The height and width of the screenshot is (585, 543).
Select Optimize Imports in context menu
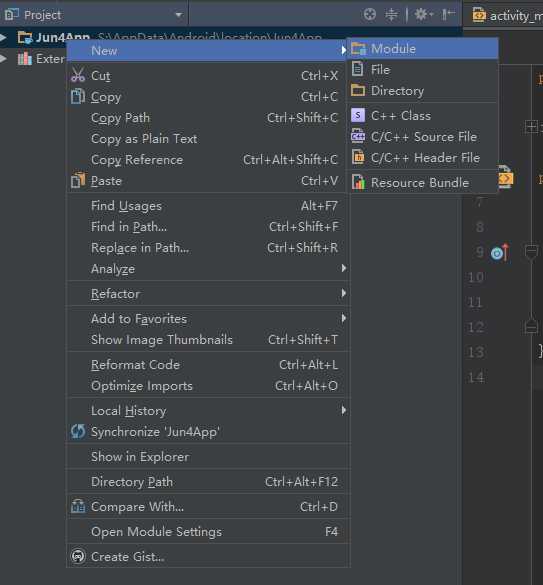click(207, 385)
